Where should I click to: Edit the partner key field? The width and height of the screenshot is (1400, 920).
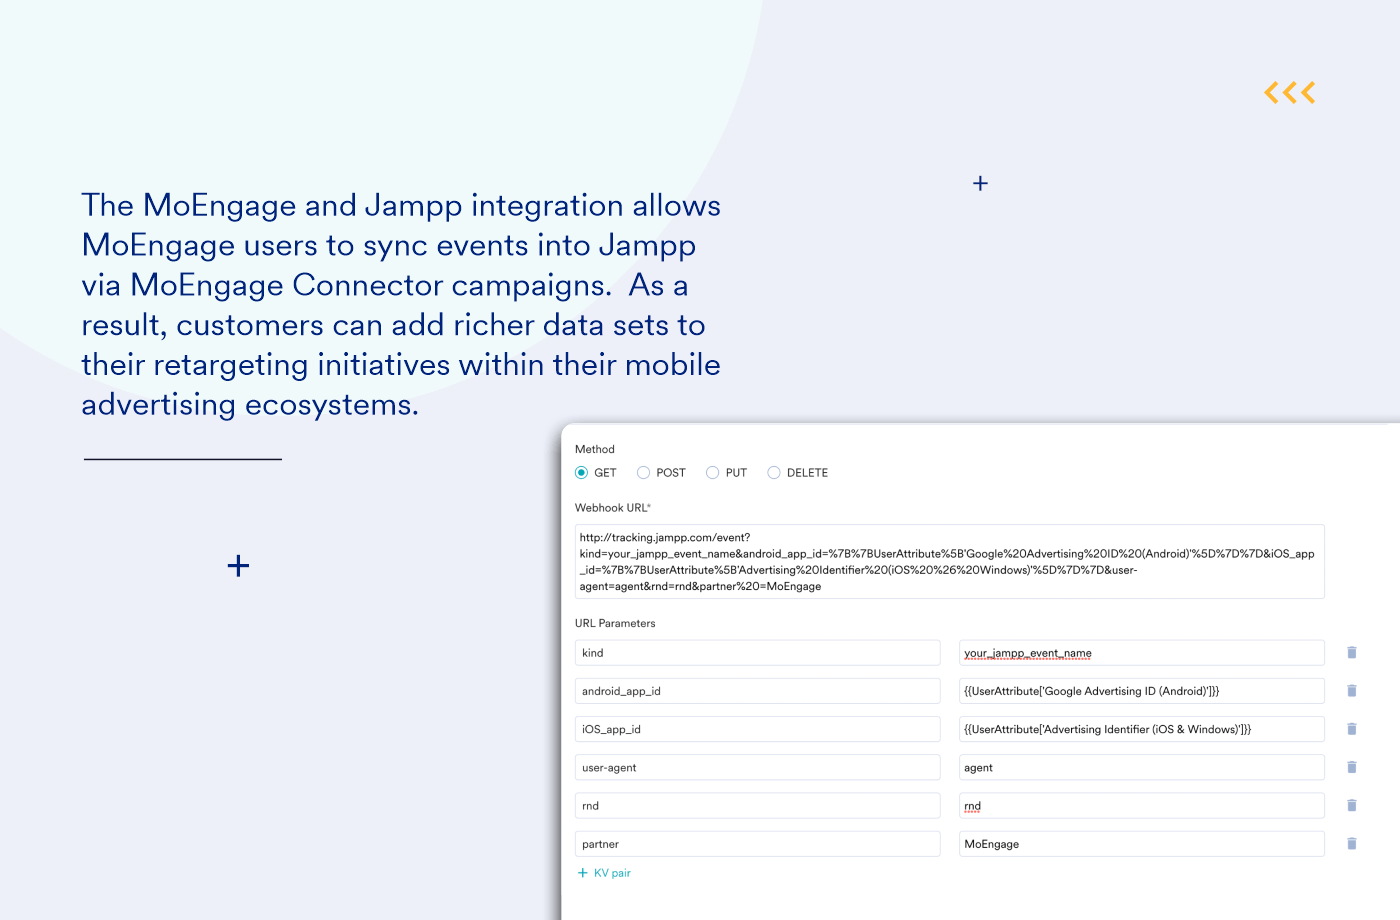[x=758, y=844]
